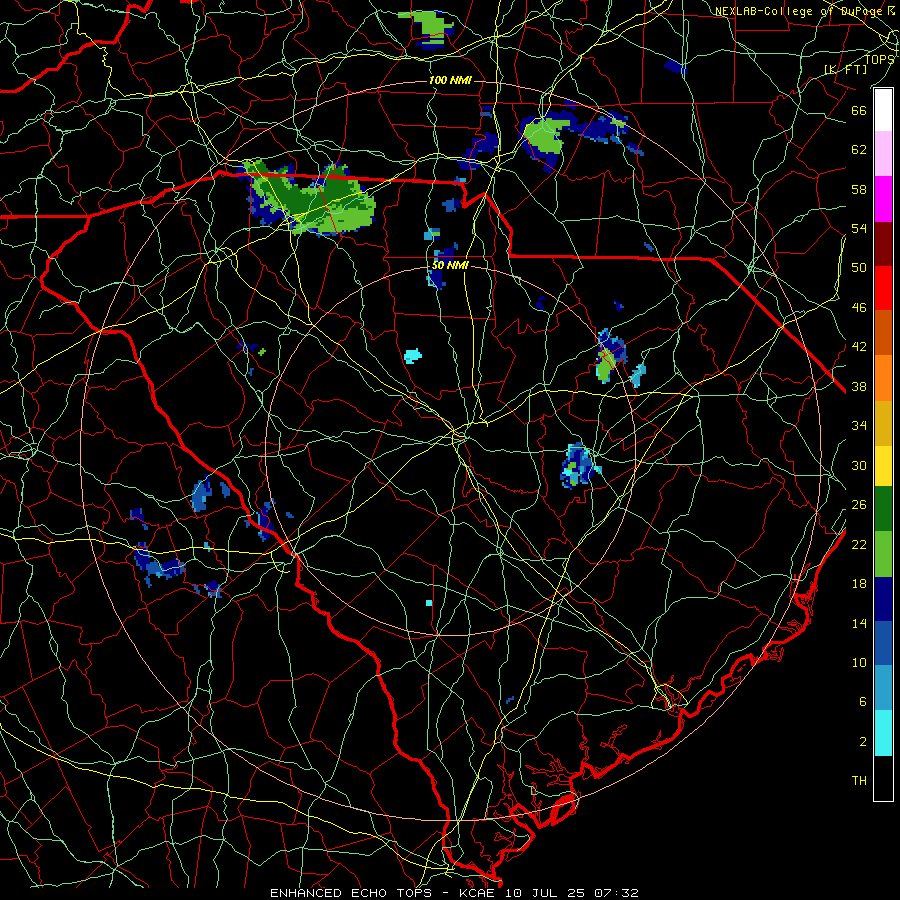Click the '58' legend value

pos(859,189)
